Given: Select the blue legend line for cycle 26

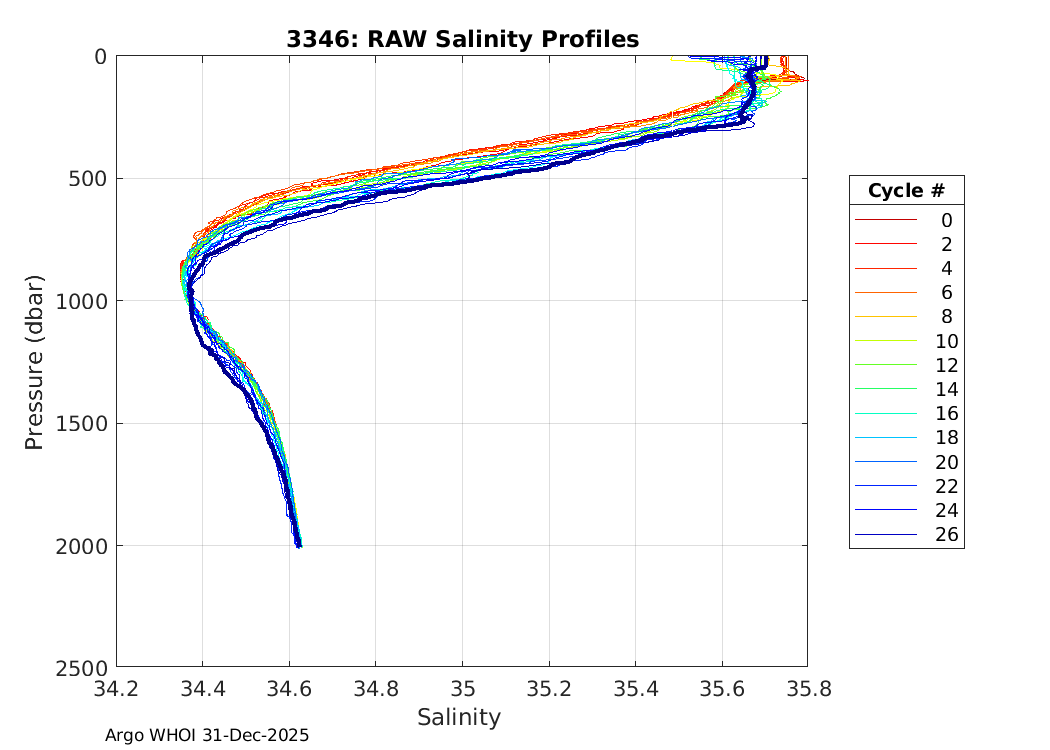Looking at the screenshot, I should [x=885, y=535].
